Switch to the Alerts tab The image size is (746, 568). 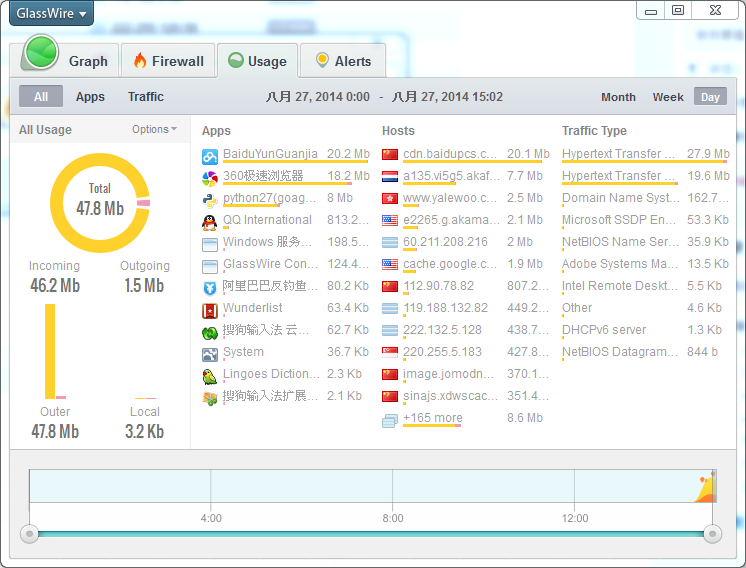(342, 61)
